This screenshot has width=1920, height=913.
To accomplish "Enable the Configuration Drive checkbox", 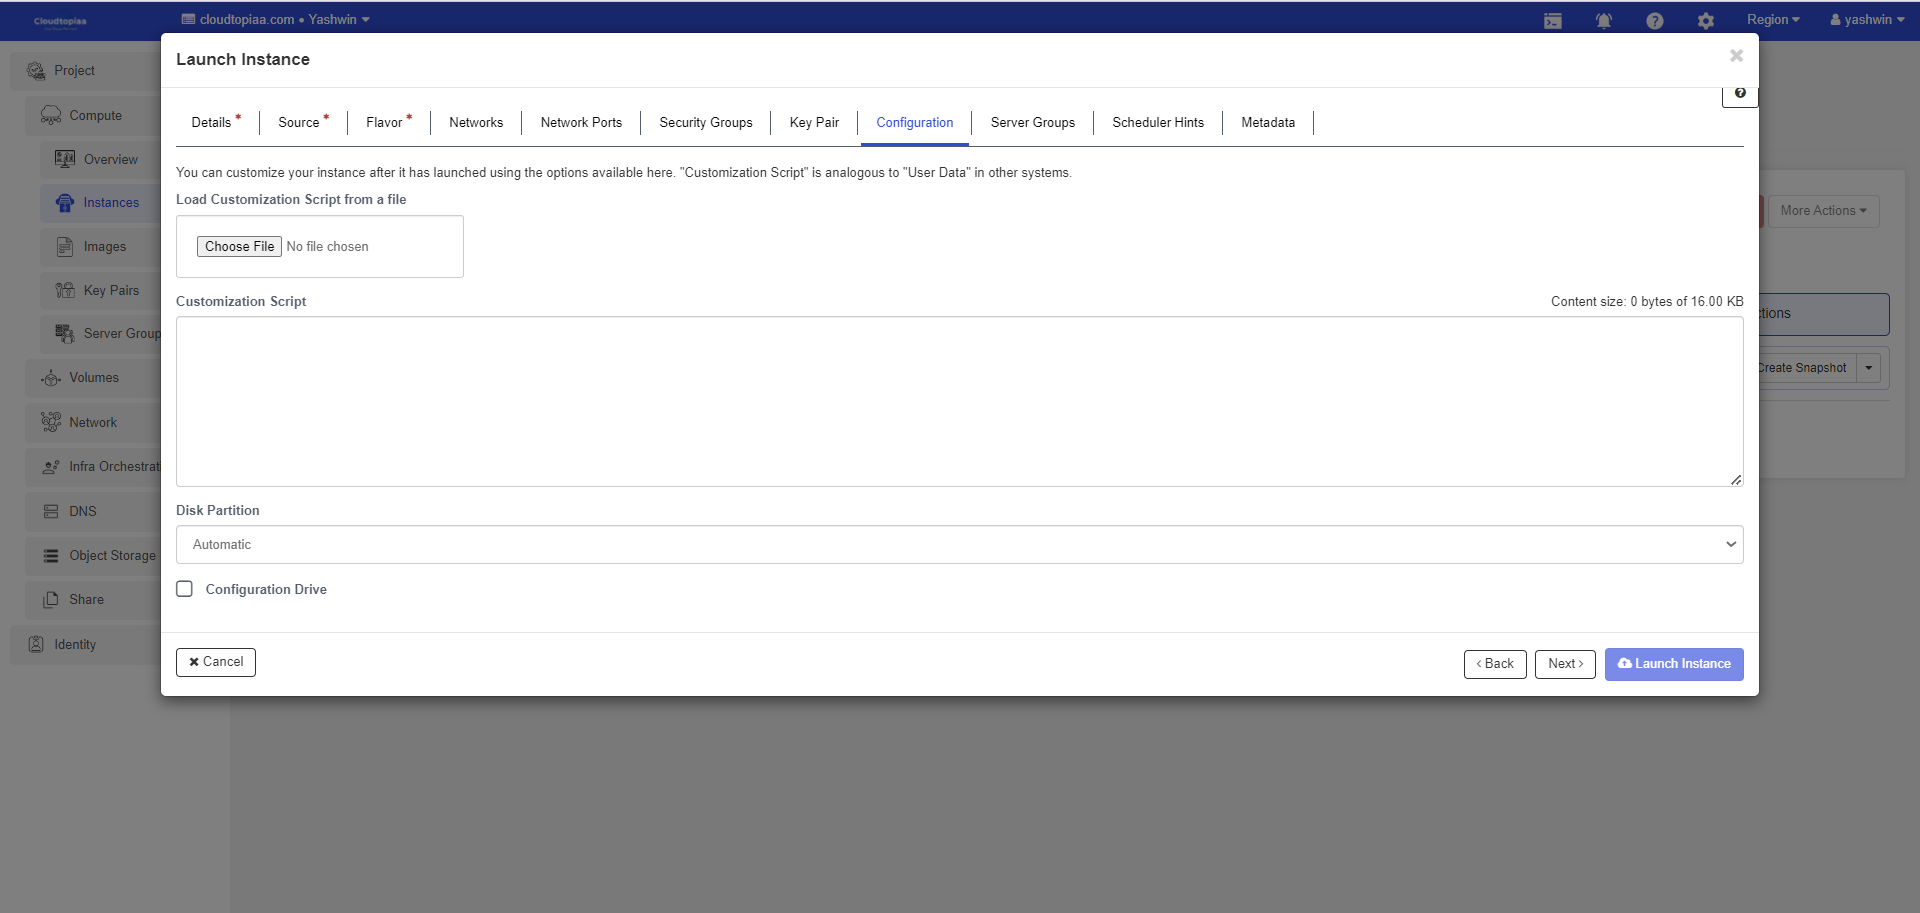I will coord(185,589).
